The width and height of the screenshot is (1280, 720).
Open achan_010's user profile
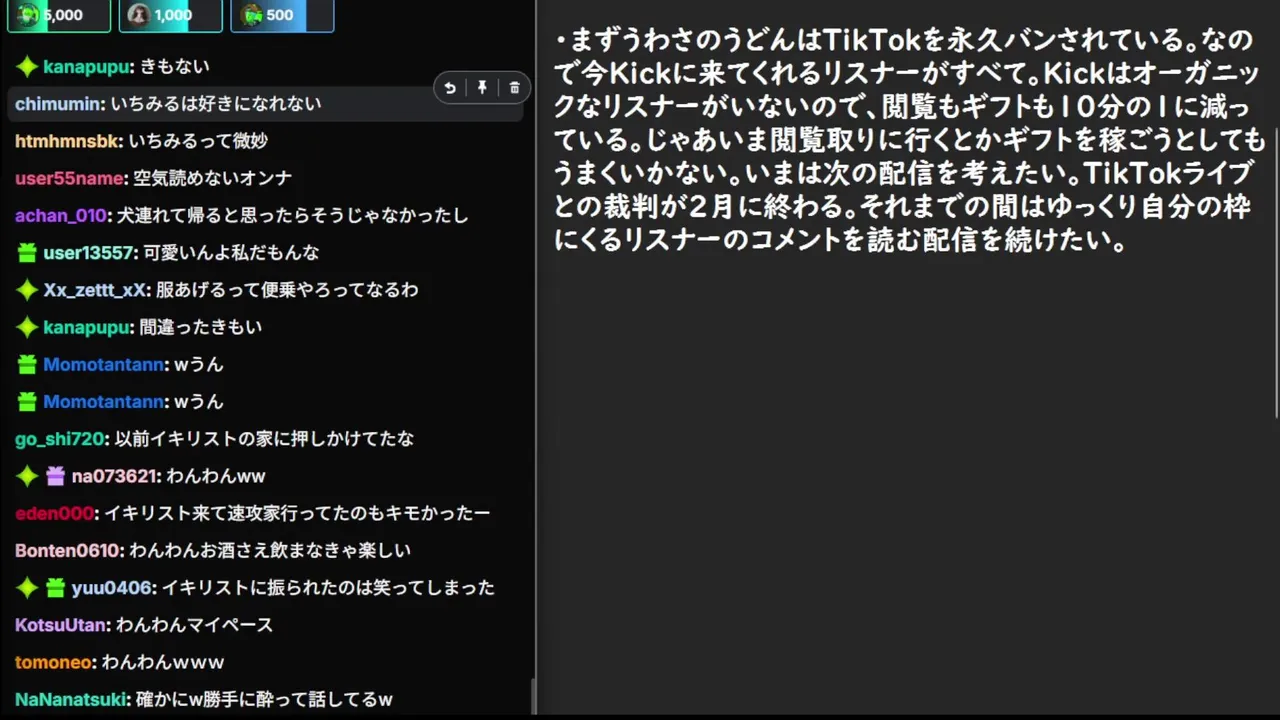(x=62, y=215)
